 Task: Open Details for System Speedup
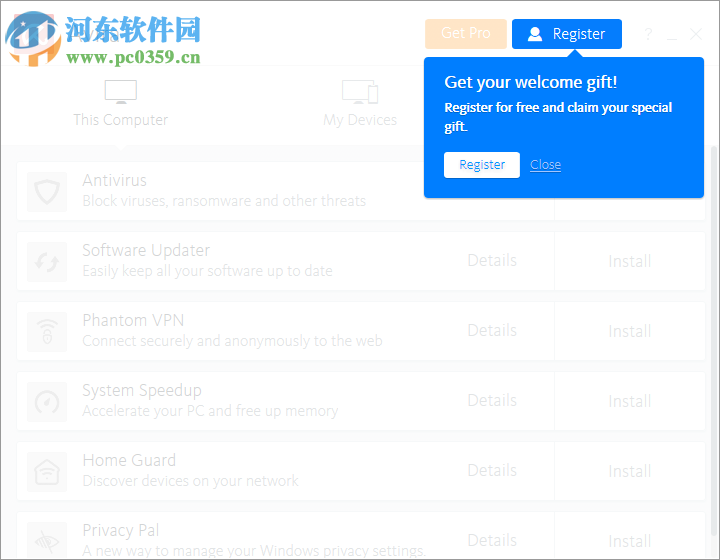click(x=492, y=401)
